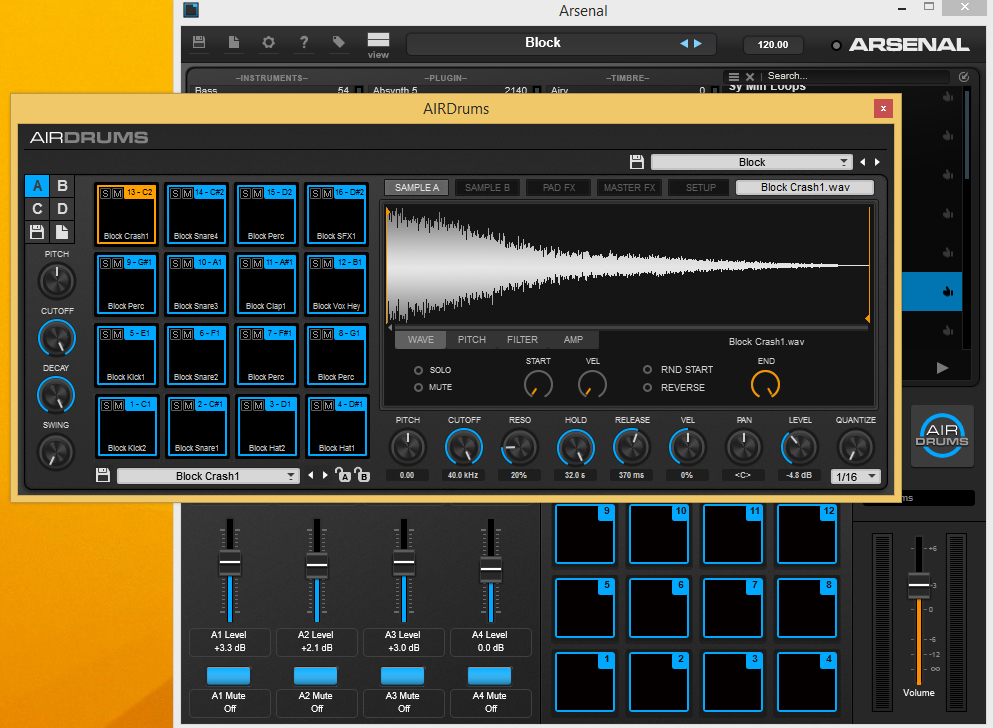
Task: Switch to pad bank B
Action: tap(62, 186)
